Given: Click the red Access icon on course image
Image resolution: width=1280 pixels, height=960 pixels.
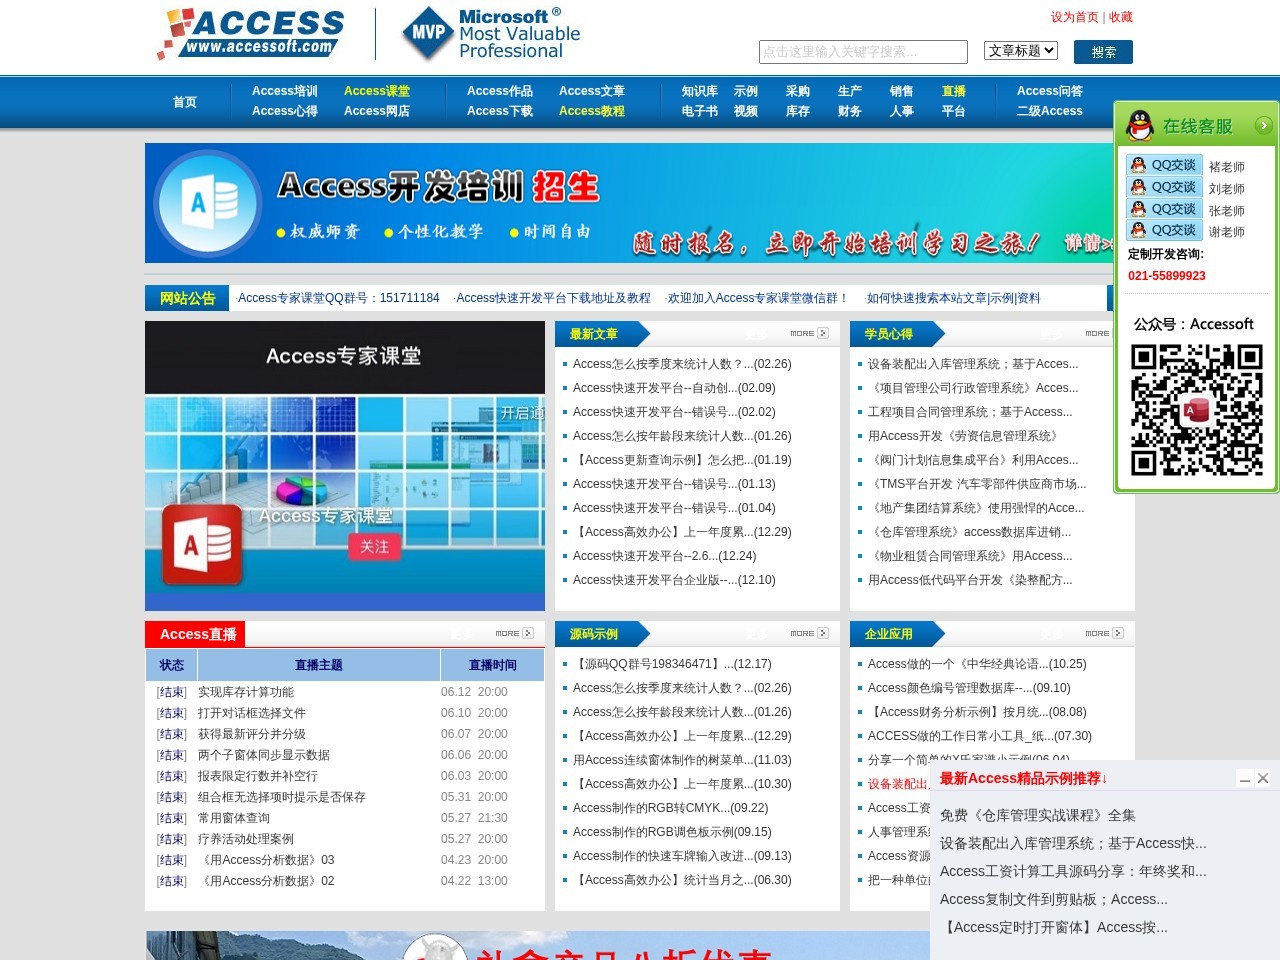Looking at the screenshot, I should tap(203, 544).
